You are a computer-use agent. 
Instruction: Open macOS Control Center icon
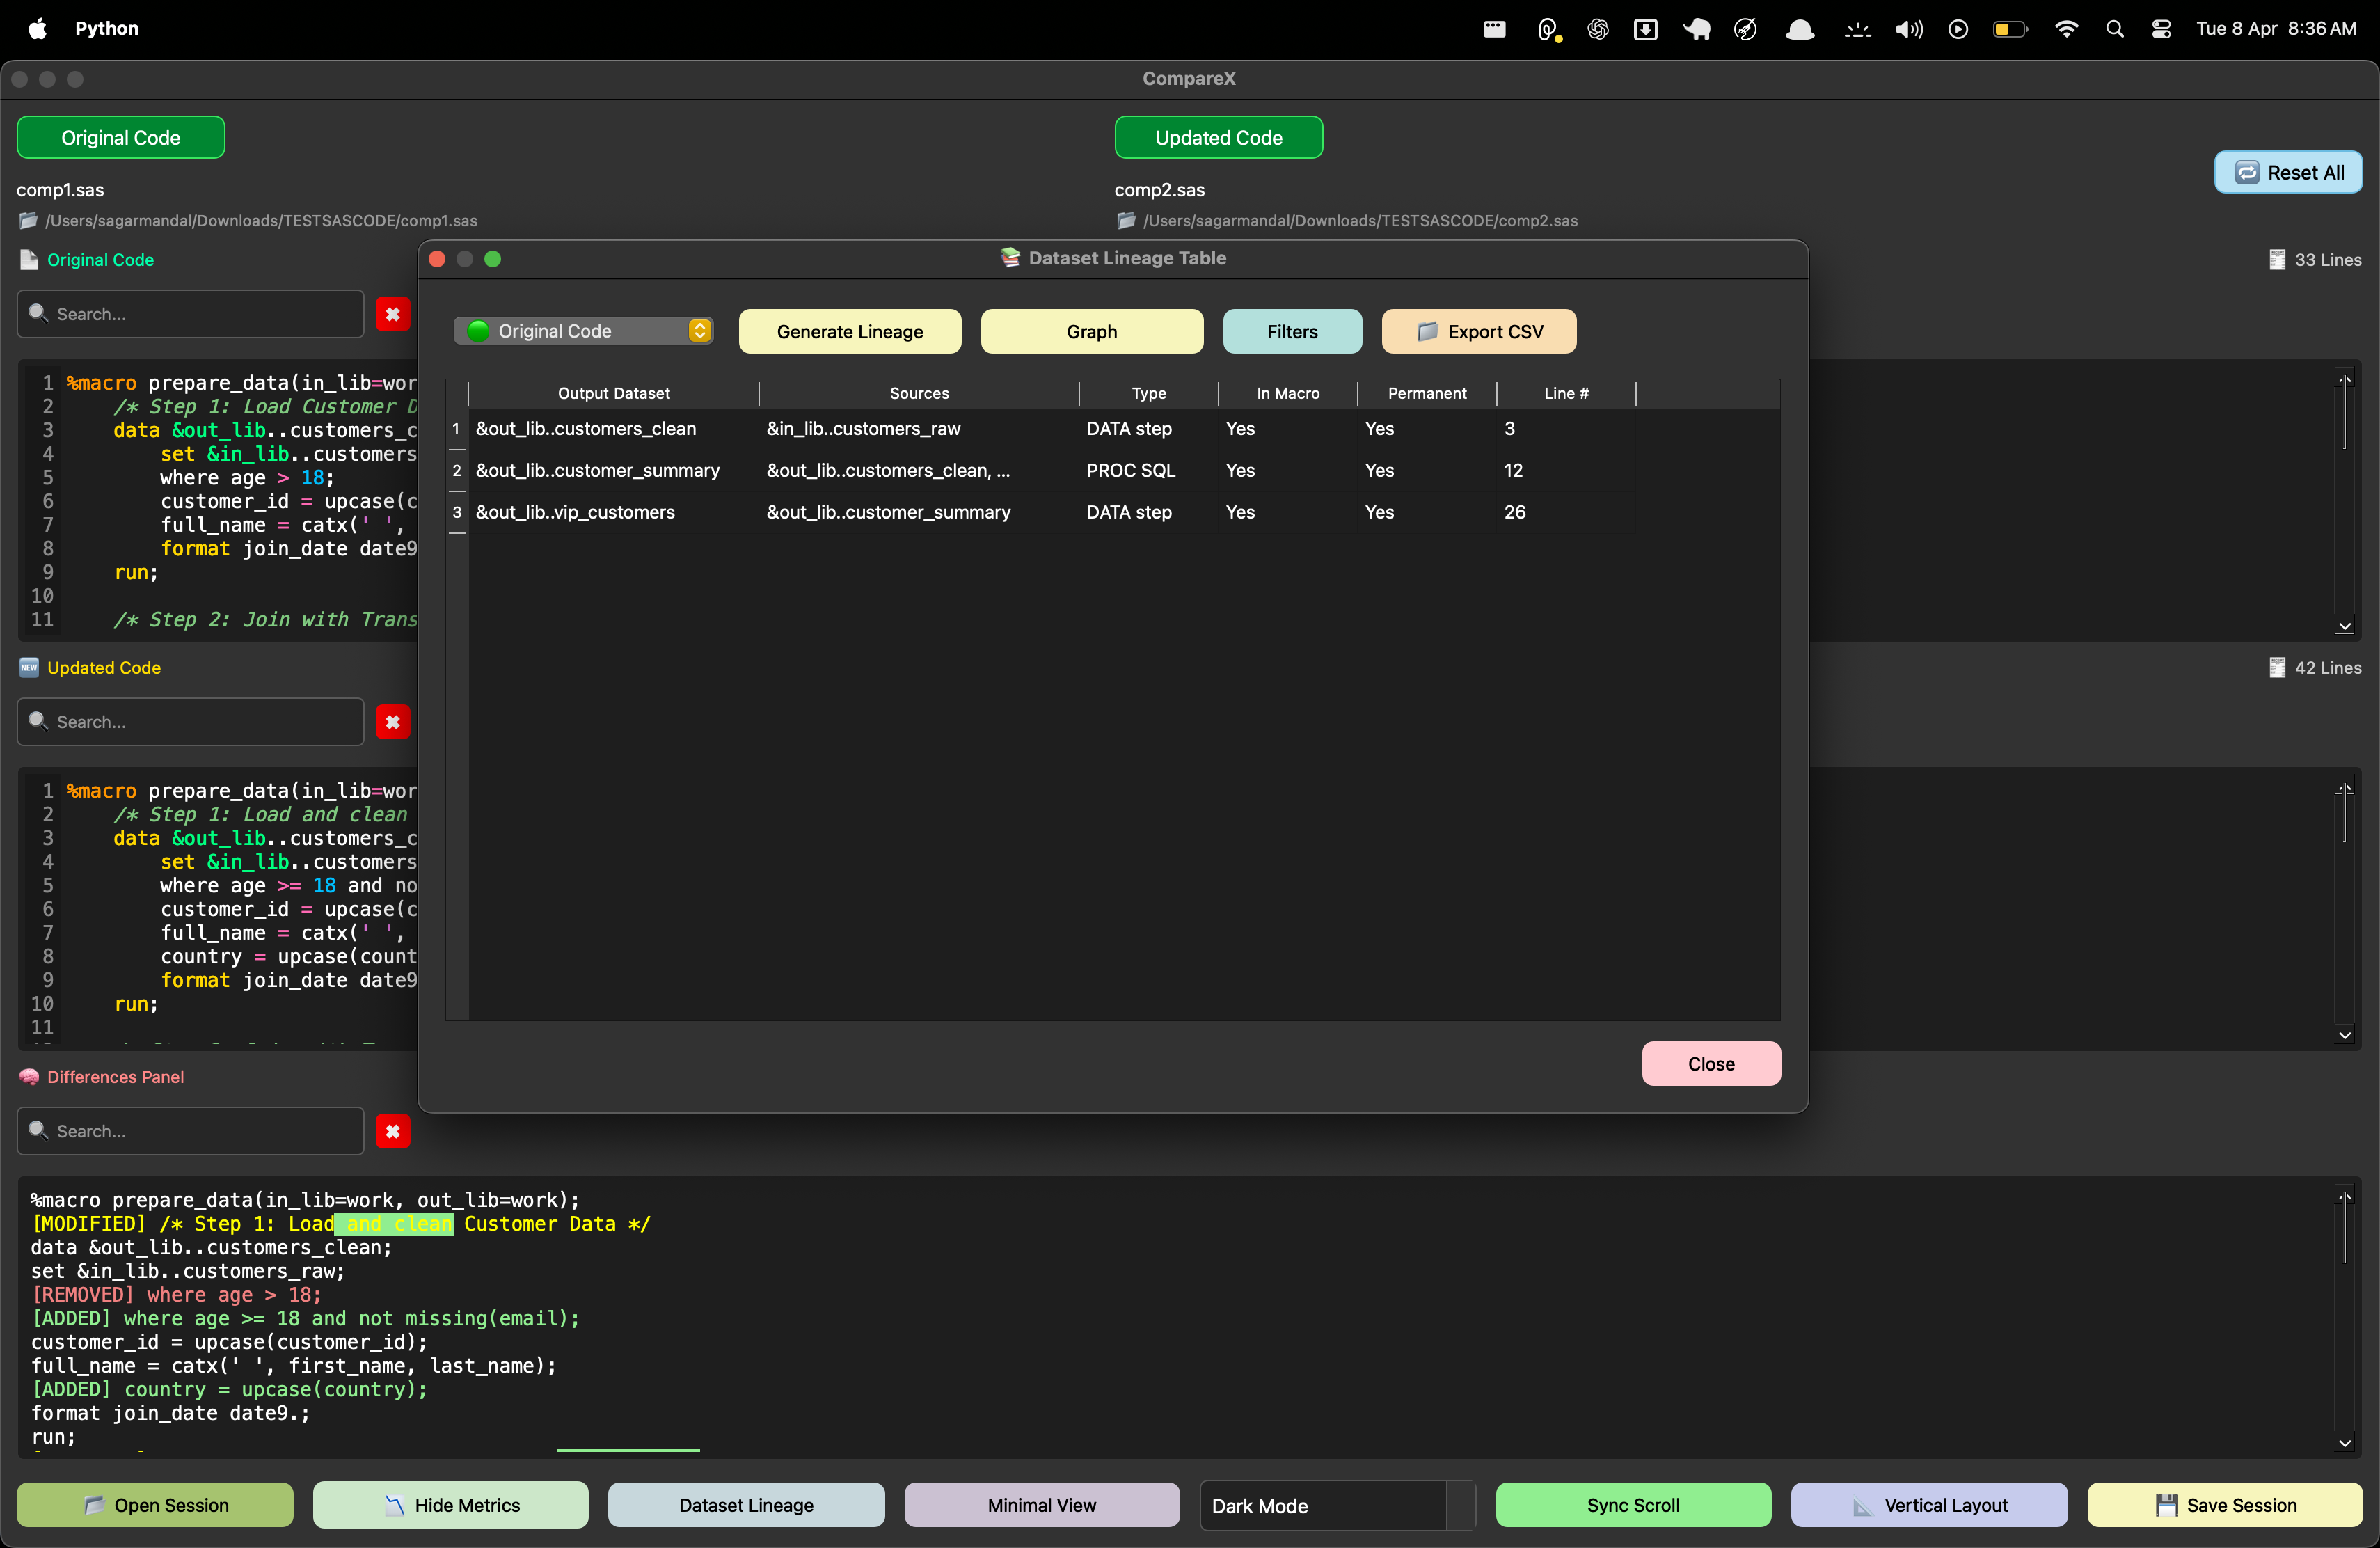[x=2161, y=28]
